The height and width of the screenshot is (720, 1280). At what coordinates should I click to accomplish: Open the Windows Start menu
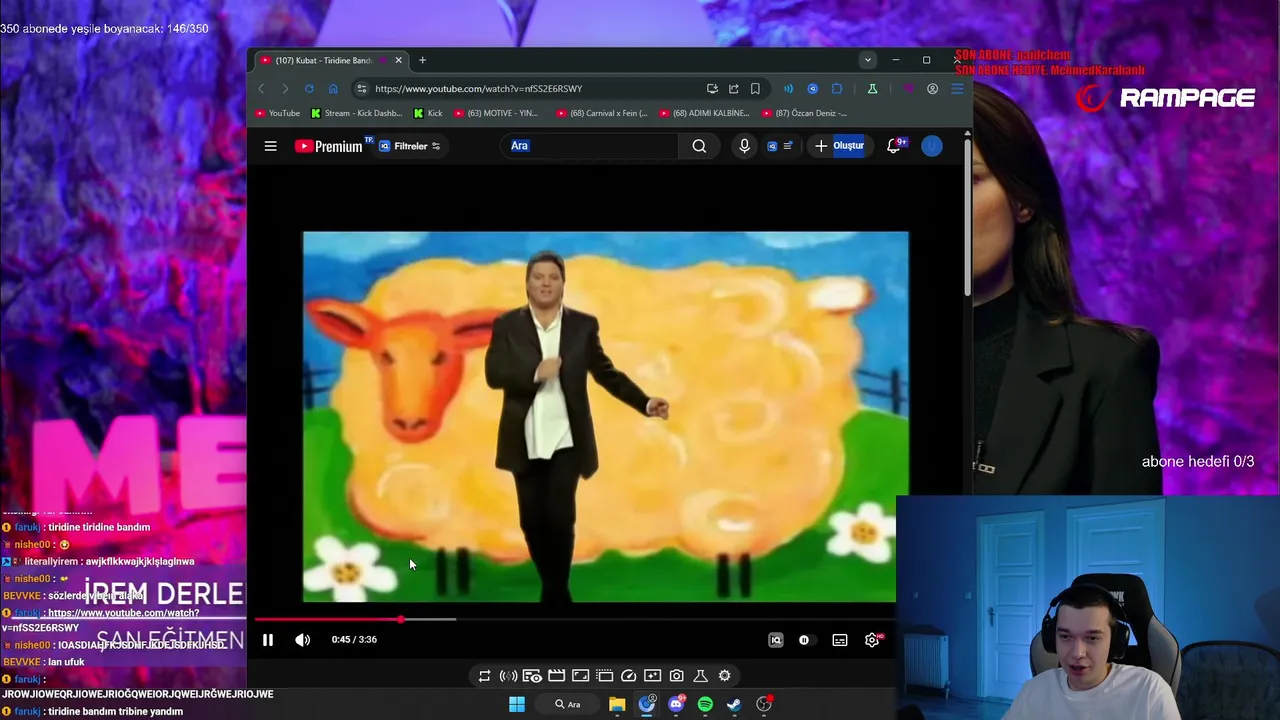point(517,704)
